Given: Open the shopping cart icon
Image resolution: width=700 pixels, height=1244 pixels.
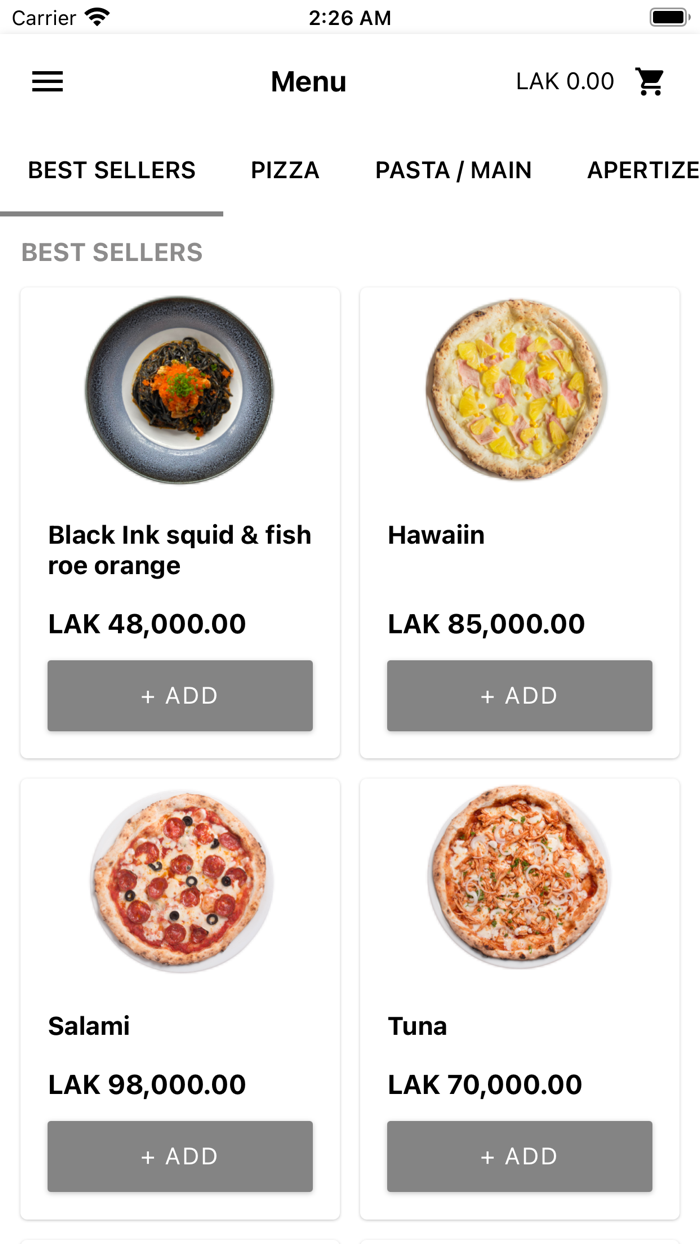Looking at the screenshot, I should coord(650,82).
